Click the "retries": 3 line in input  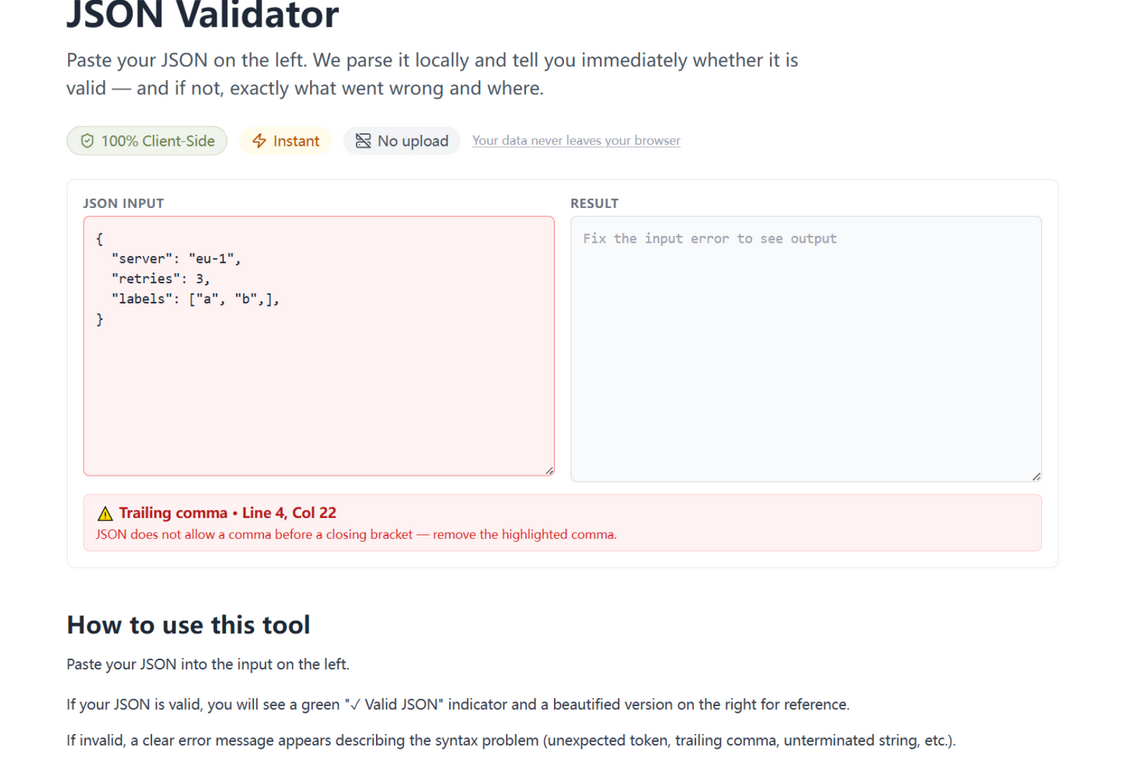tap(161, 279)
